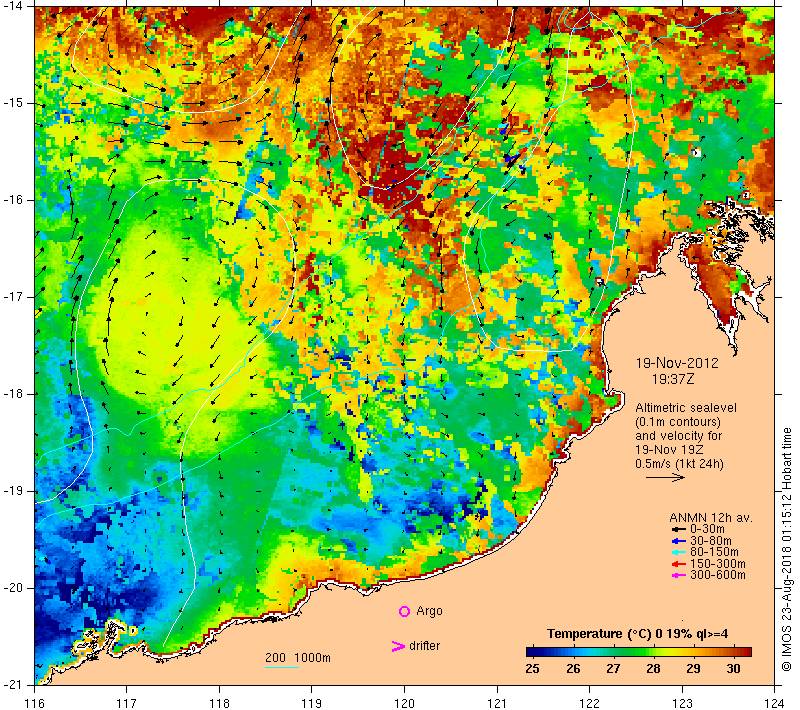This screenshot has width=800, height=710.
Task: Click the longitude axis label 116
Action: click(35, 703)
